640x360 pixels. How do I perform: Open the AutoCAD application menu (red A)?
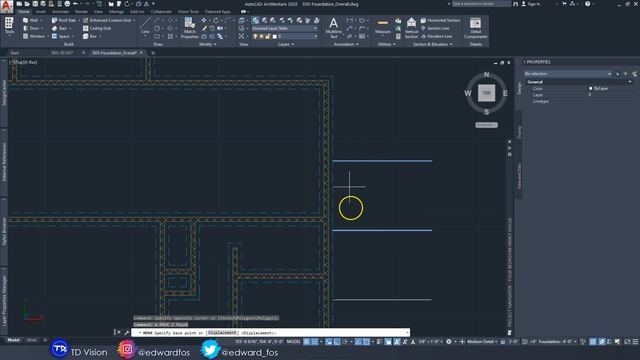[x=7, y=6]
